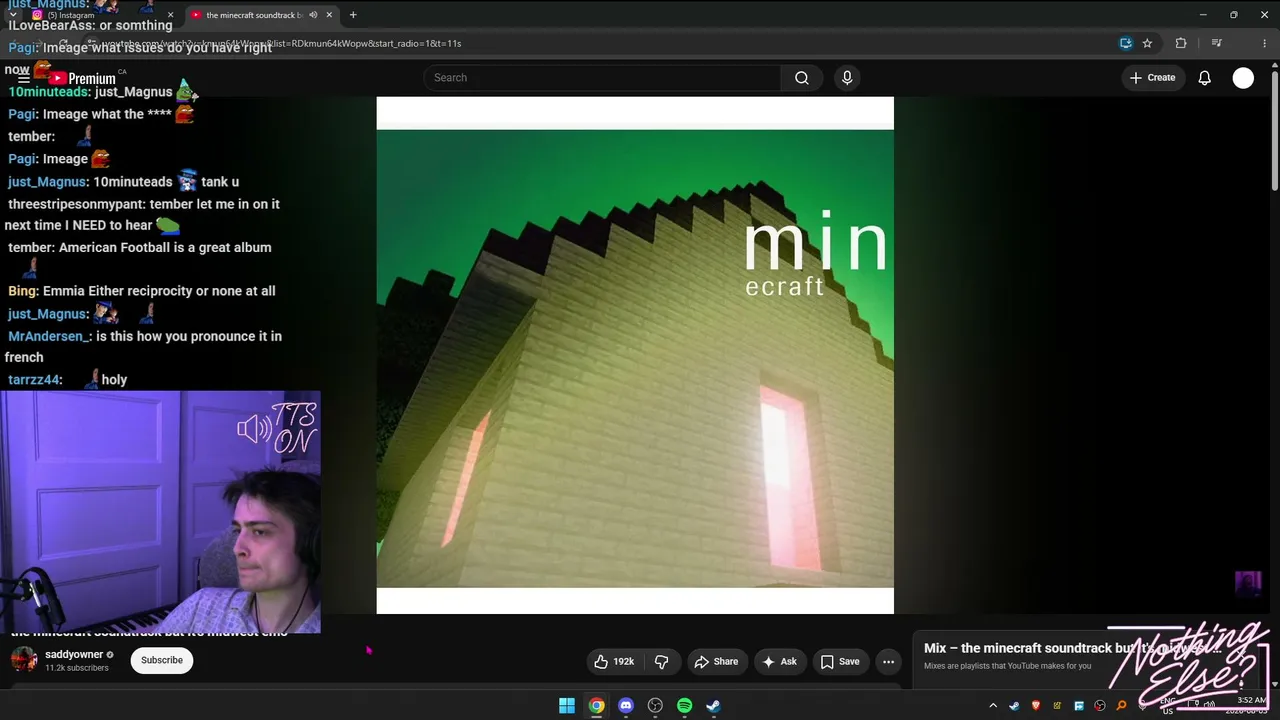1280x720 pixels.
Task: Open Chrome from the taskbar
Action: [596, 706]
